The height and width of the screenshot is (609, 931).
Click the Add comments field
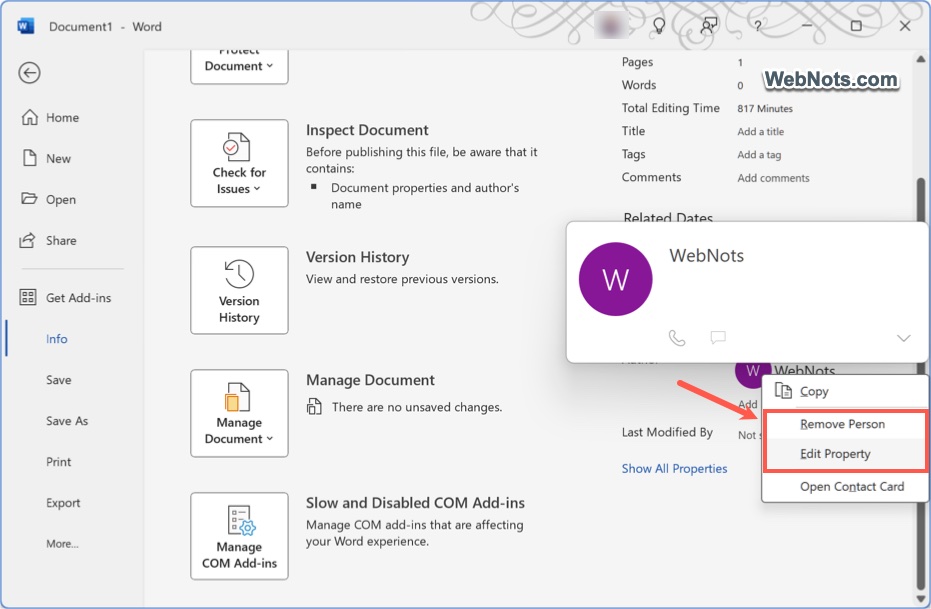pos(773,178)
